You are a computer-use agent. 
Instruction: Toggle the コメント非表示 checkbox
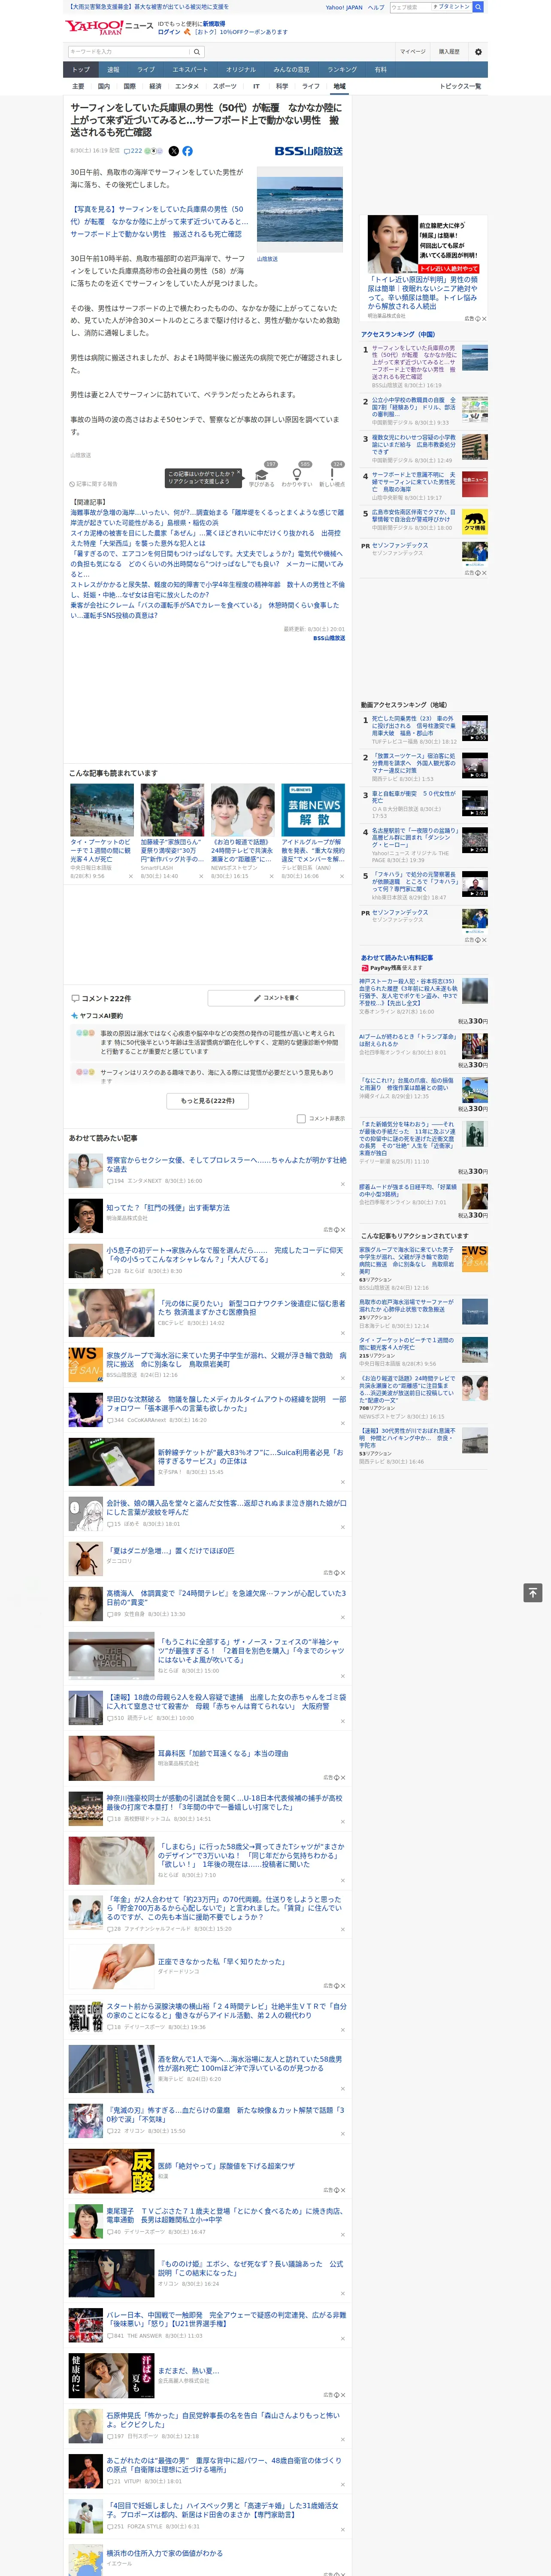[x=301, y=1119]
